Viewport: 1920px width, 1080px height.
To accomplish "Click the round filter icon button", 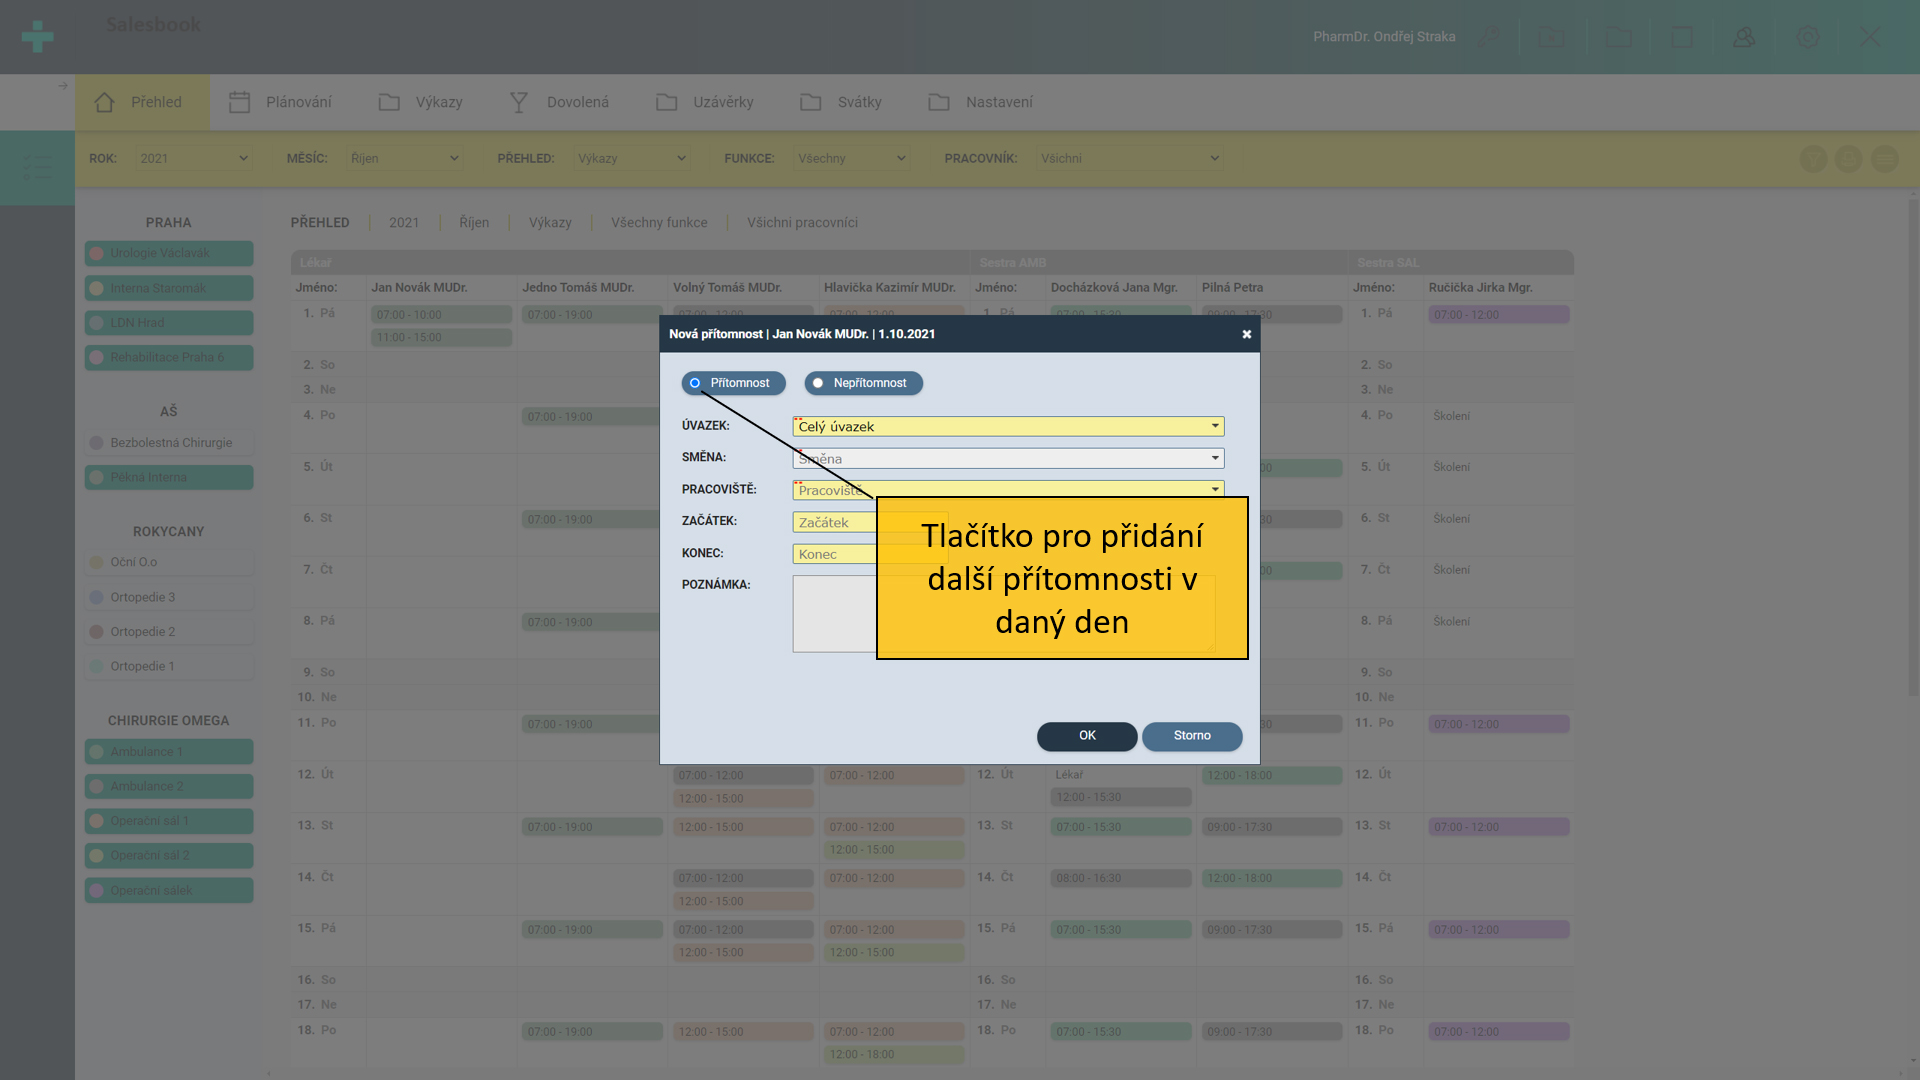I will pyautogui.click(x=1813, y=159).
